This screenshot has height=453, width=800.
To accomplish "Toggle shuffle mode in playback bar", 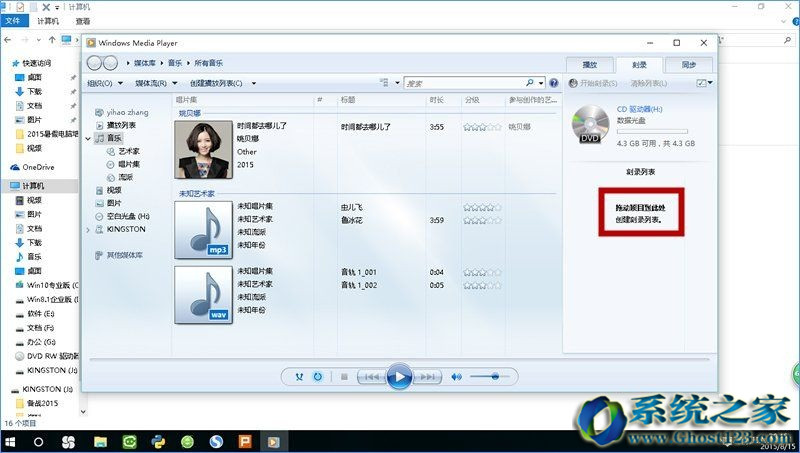I will [298, 376].
